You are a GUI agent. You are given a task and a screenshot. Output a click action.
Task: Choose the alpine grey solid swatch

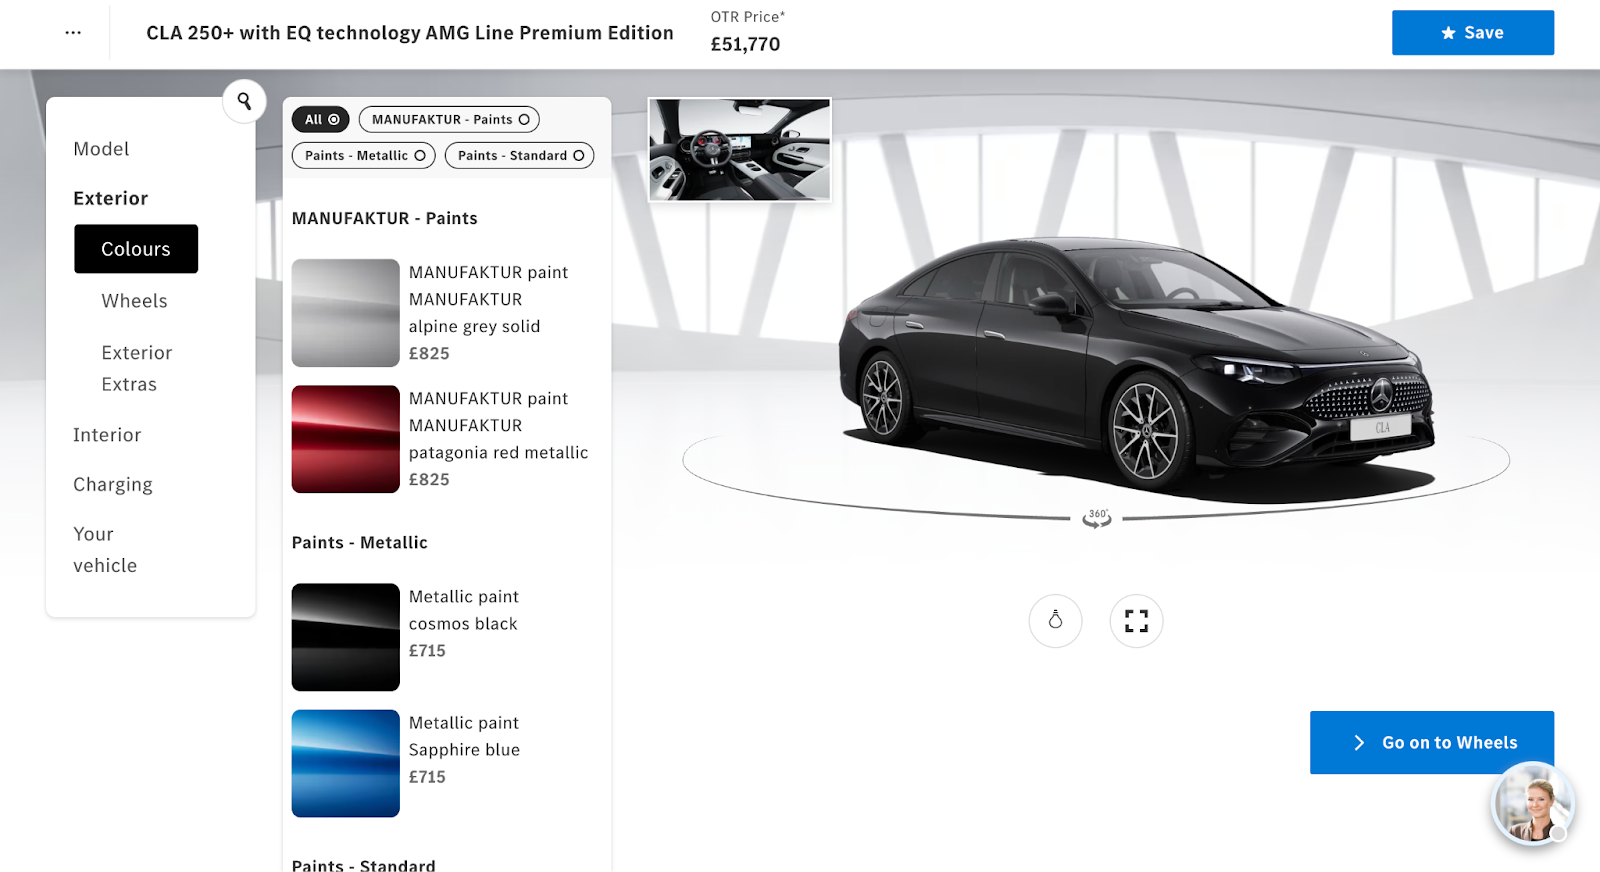[346, 313]
